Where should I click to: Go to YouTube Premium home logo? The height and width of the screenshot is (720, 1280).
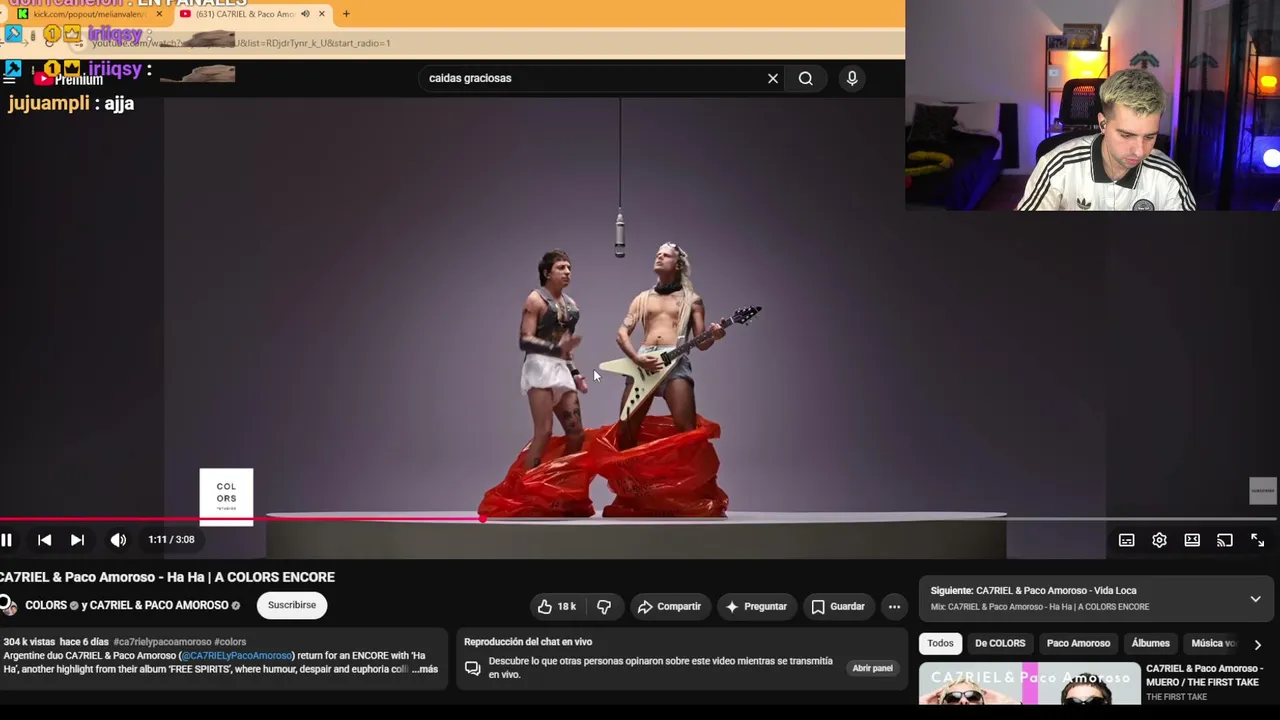(70, 78)
